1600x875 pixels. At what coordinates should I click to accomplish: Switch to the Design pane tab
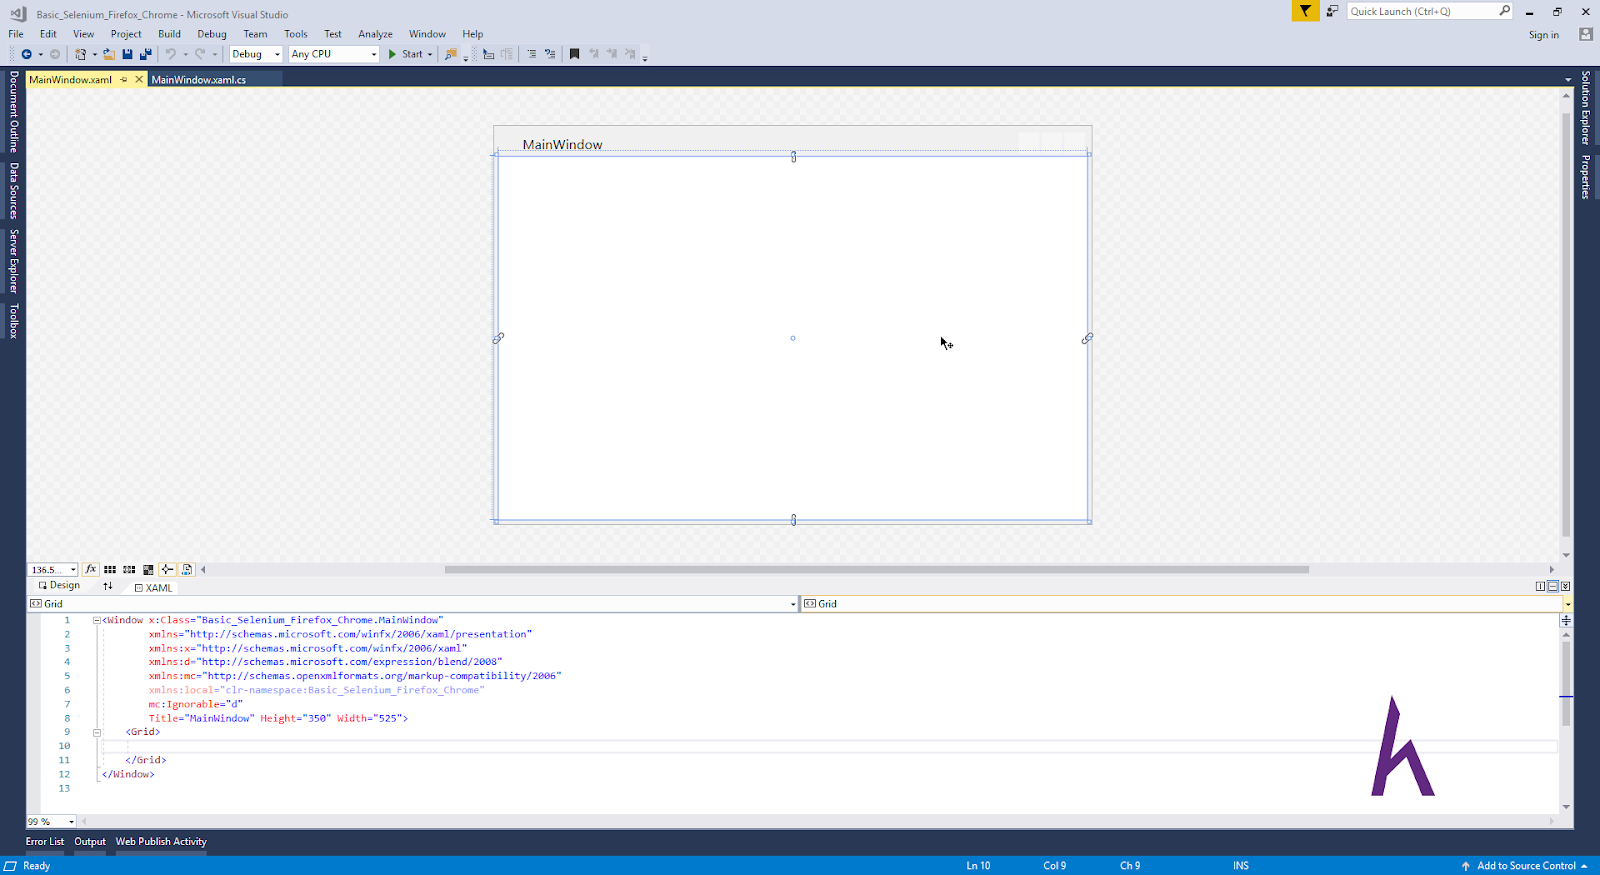59,586
